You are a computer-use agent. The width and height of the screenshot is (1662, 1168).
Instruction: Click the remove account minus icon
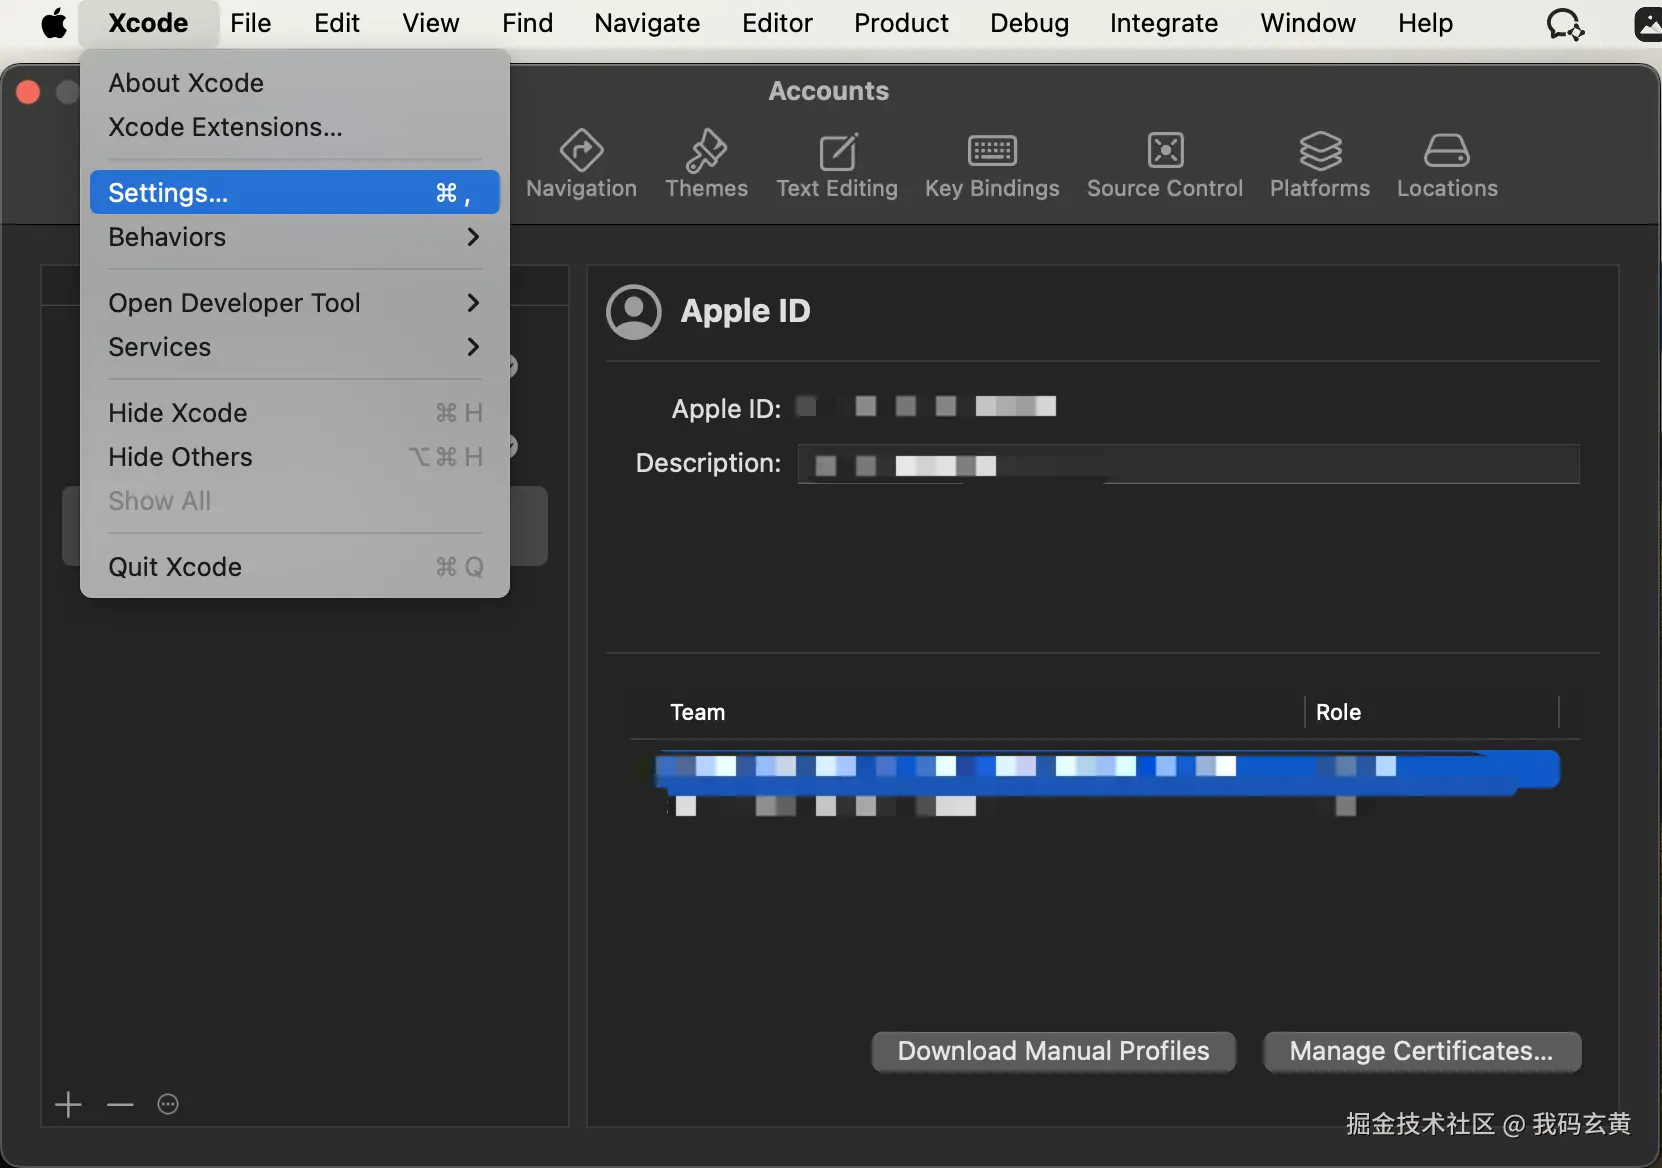coord(120,1105)
